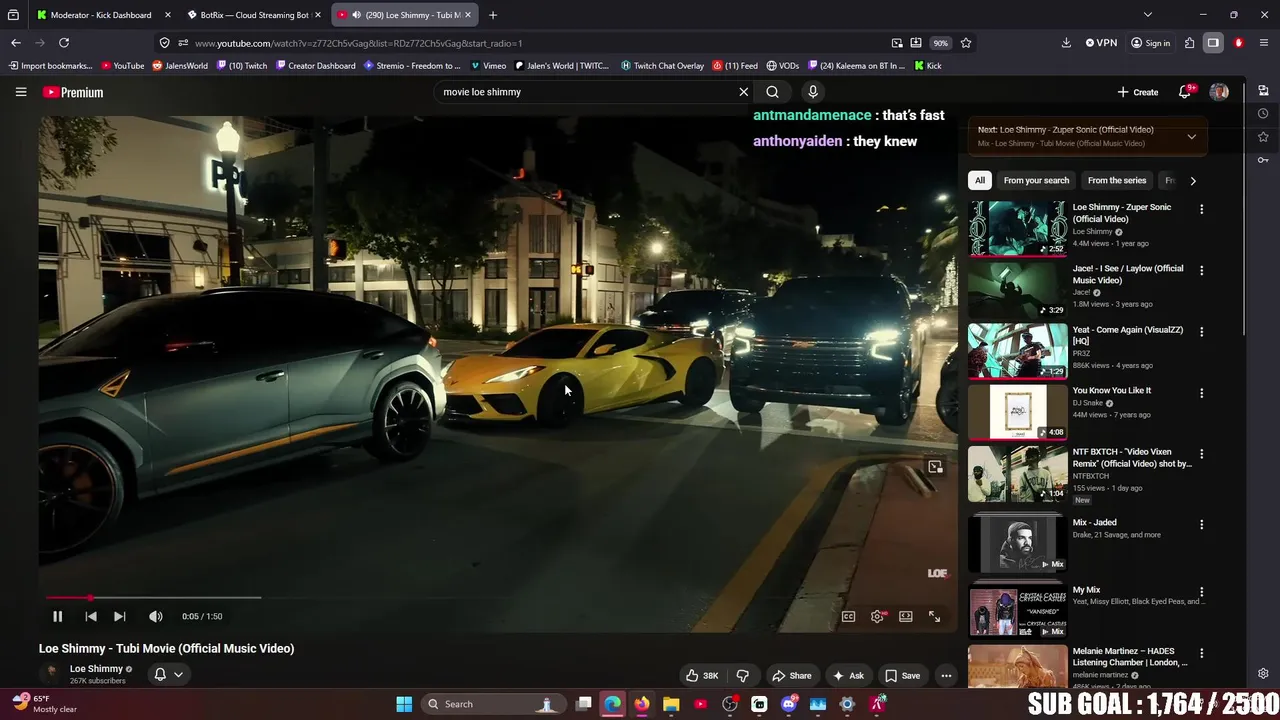Open the weather widget showing 65°F
Viewport: 1280px width, 720px height.
pos(43,704)
